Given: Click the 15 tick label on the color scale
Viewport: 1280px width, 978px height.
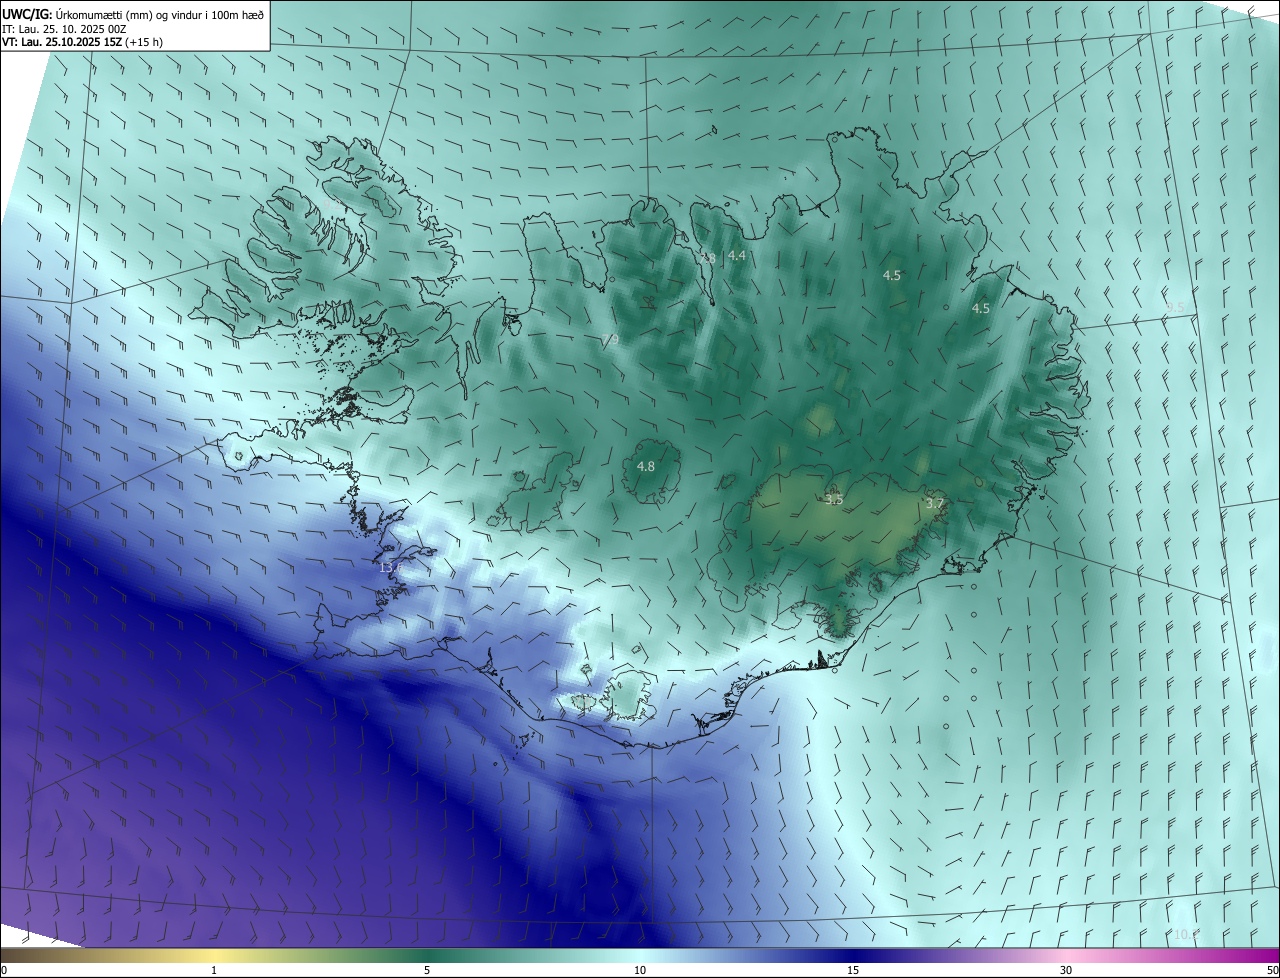Looking at the screenshot, I should point(853,970).
